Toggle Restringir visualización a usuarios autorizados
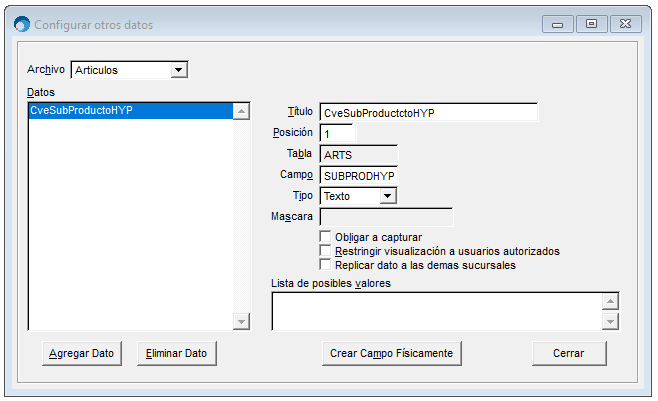This screenshot has height=401, width=658. (325, 251)
